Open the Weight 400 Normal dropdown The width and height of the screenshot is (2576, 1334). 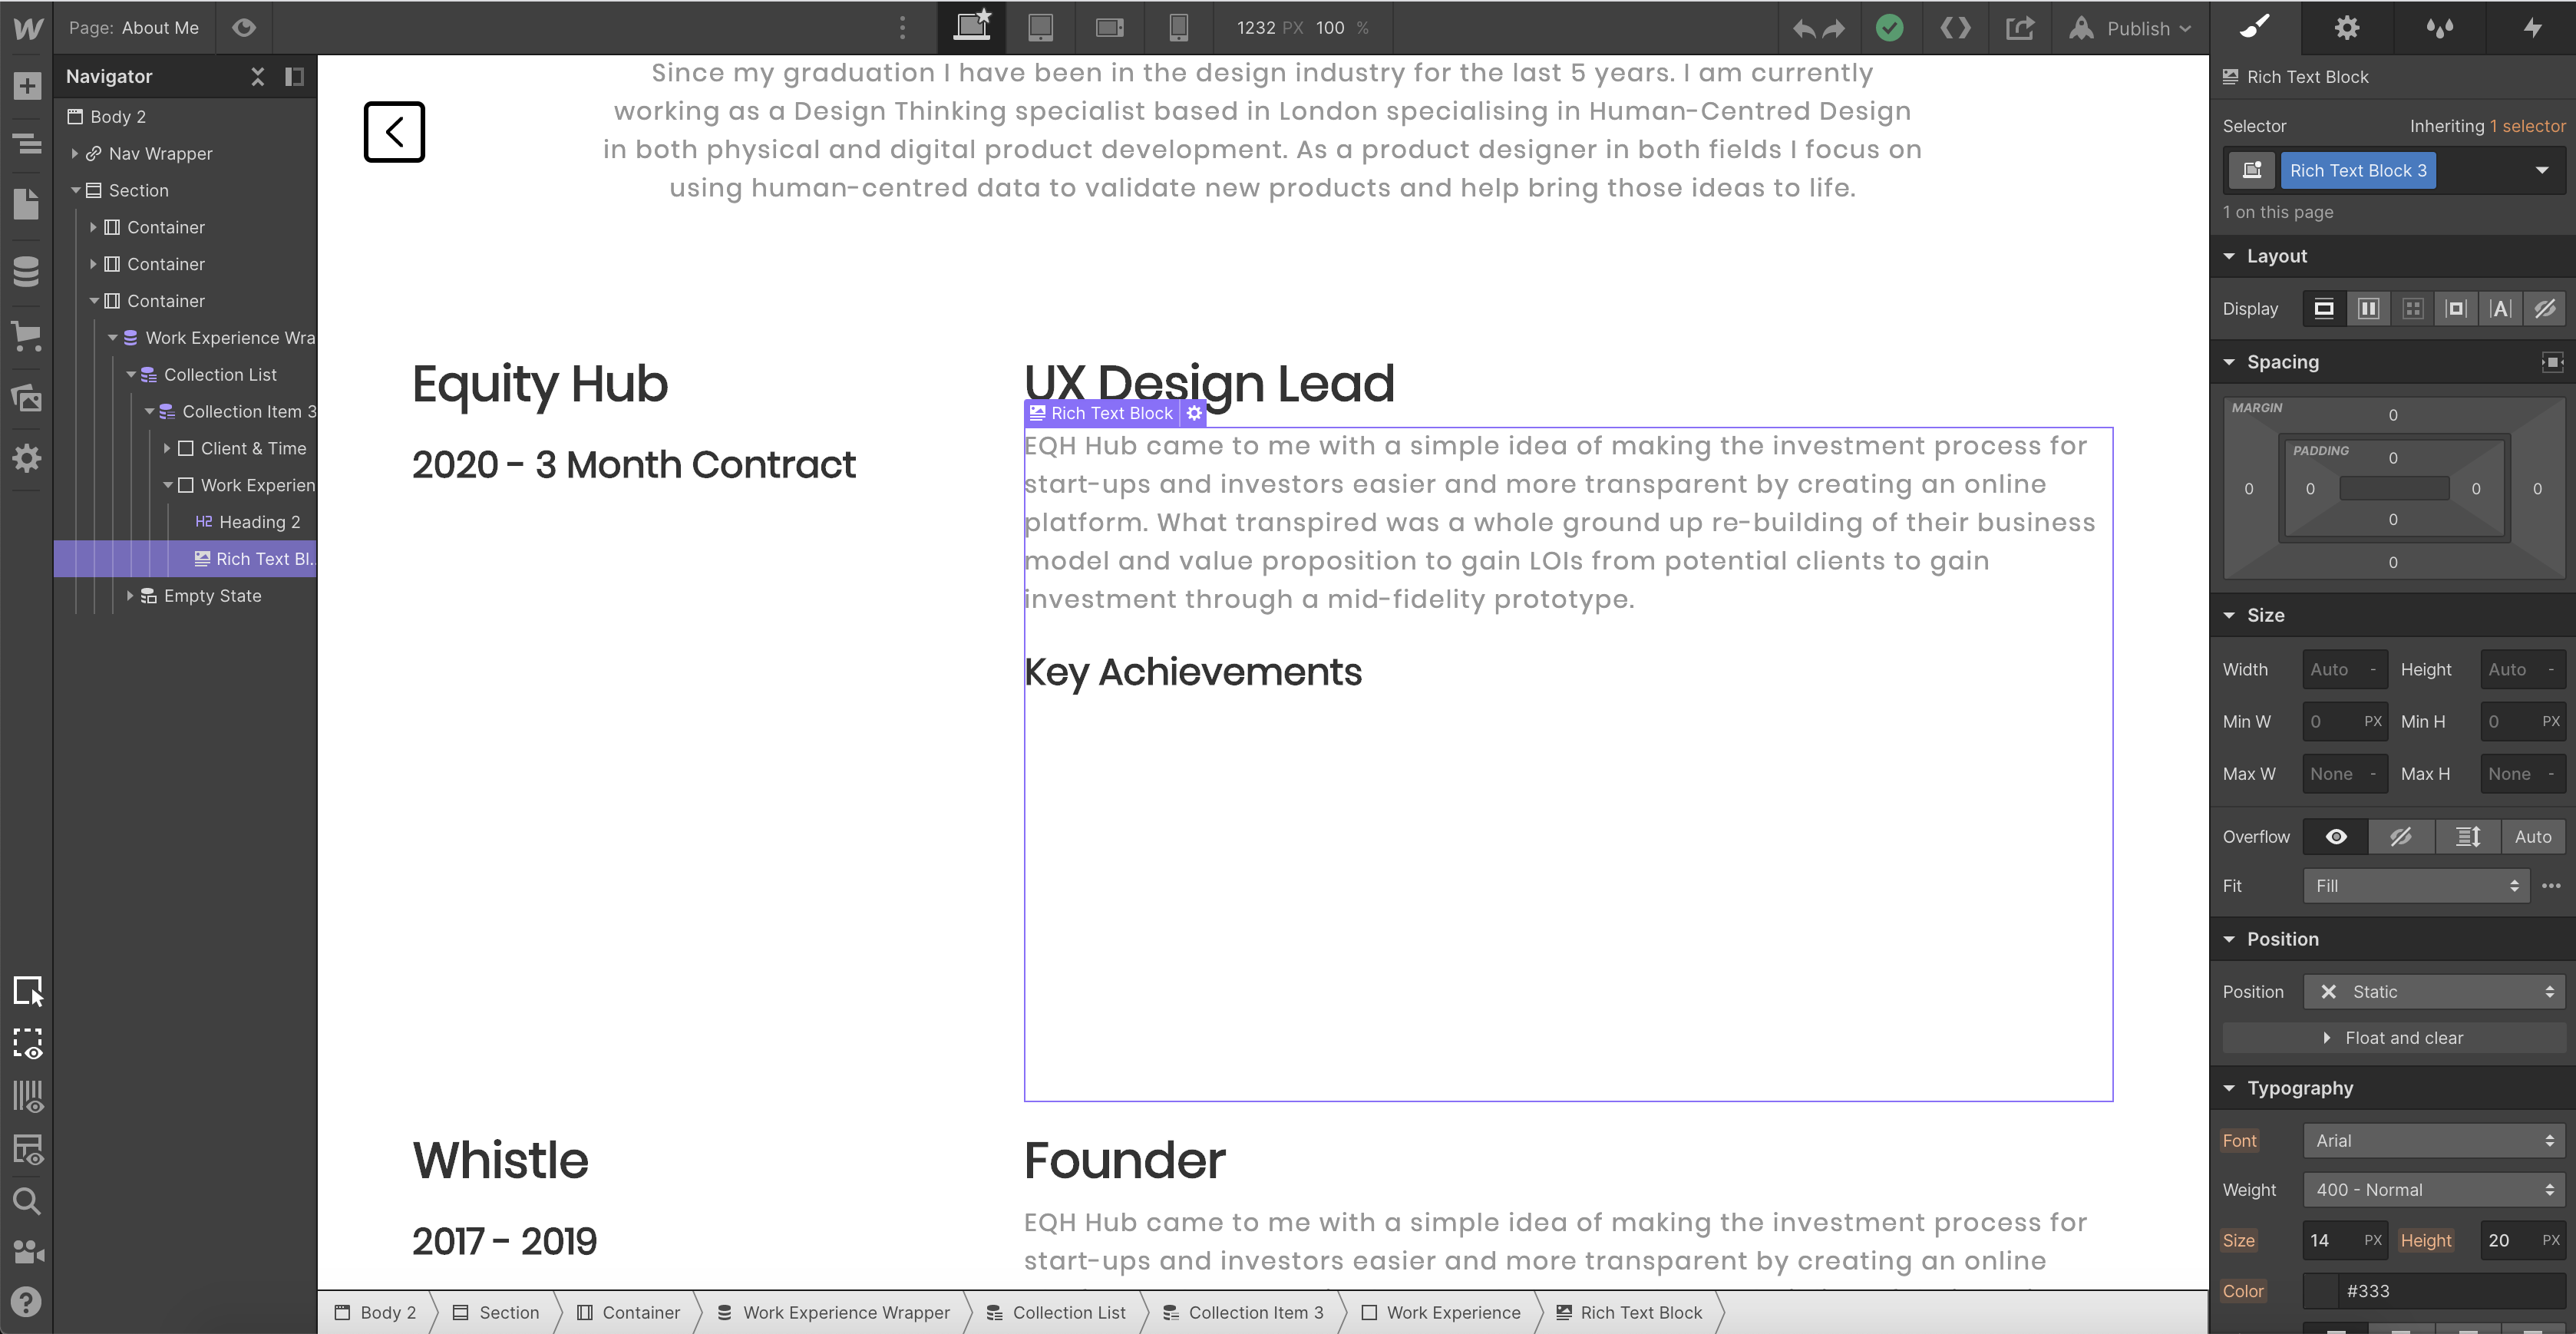[x=2434, y=1190]
